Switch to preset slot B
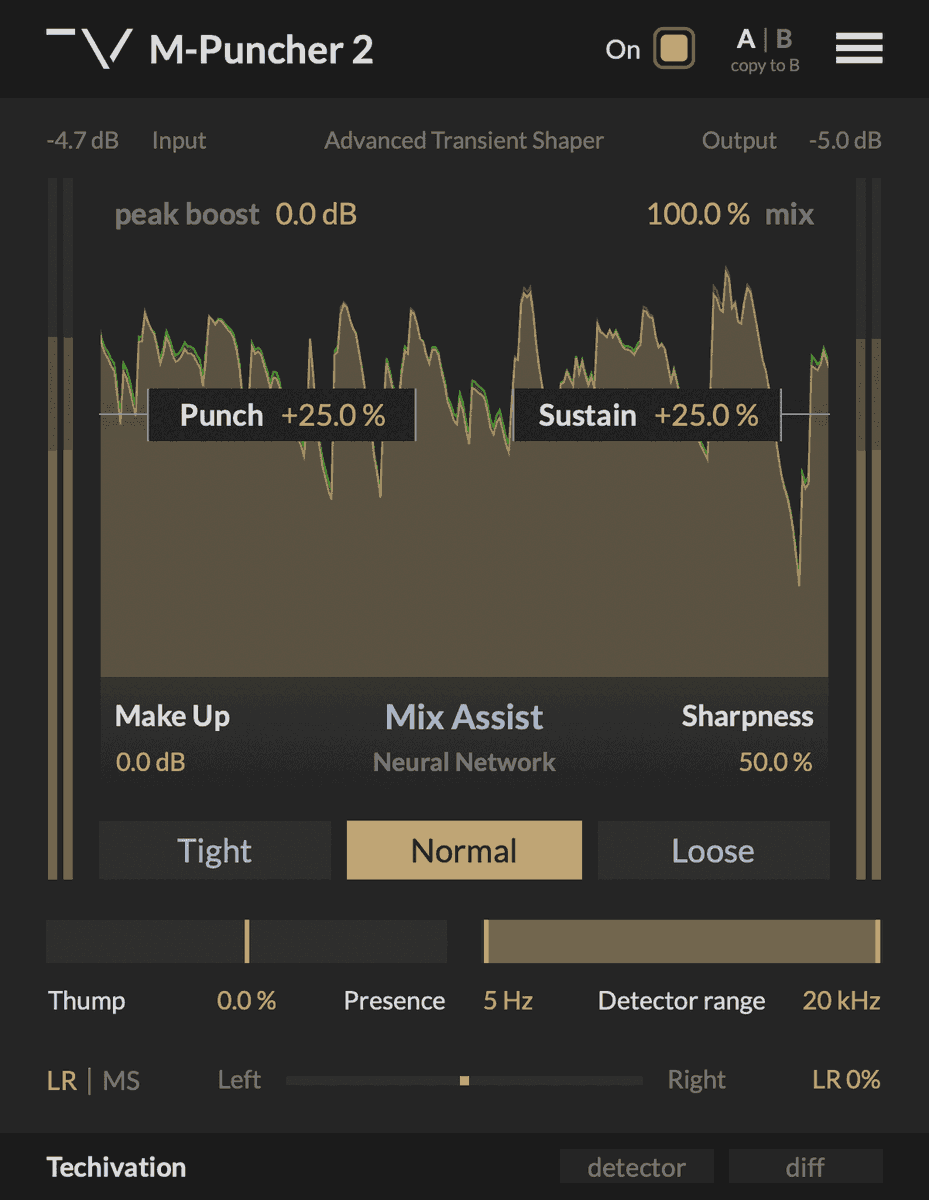 coord(784,39)
